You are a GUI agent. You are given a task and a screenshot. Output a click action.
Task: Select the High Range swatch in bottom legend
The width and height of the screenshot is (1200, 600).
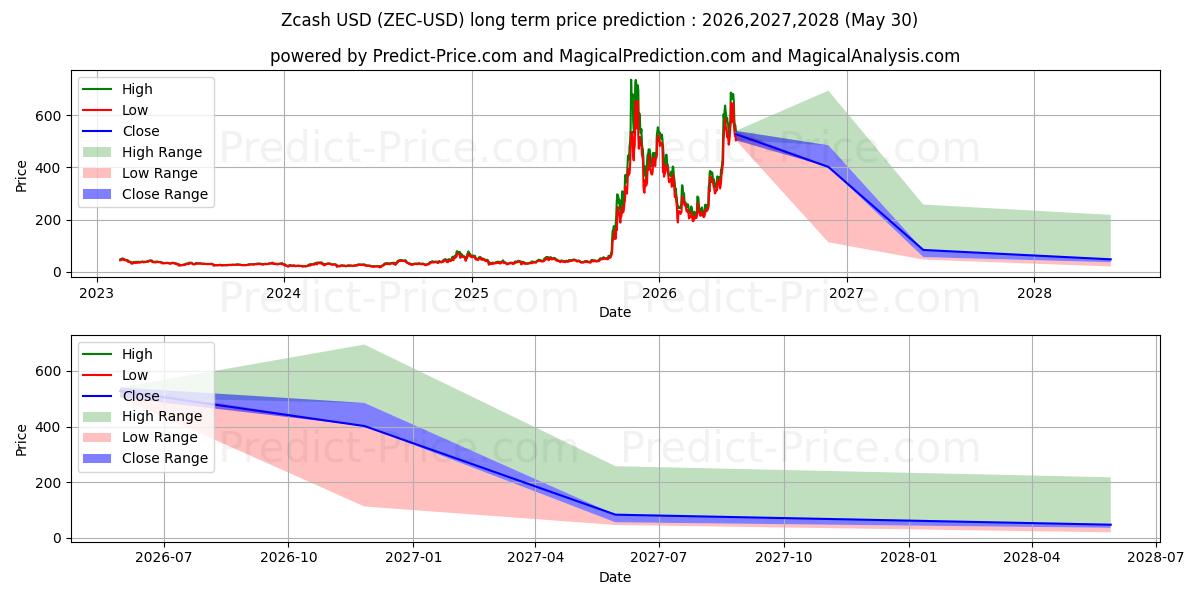point(100,416)
